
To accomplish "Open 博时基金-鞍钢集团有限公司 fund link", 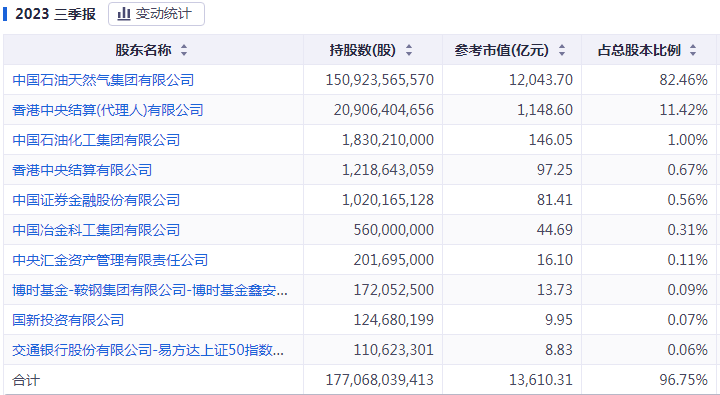I will [x=150, y=290].
